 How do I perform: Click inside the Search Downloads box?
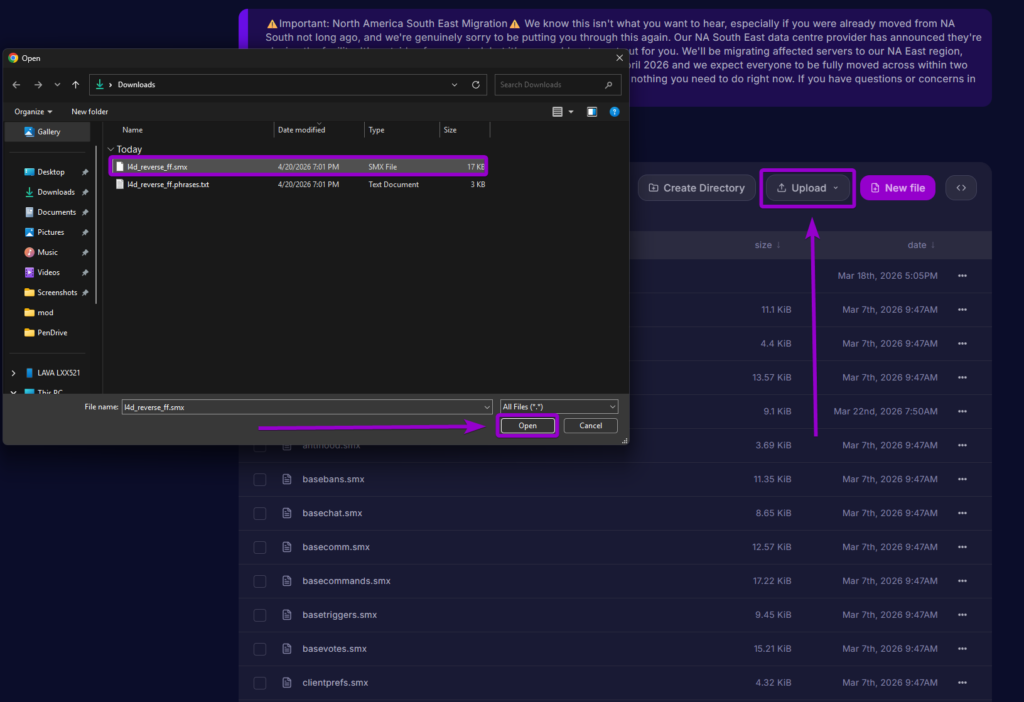[x=548, y=85]
